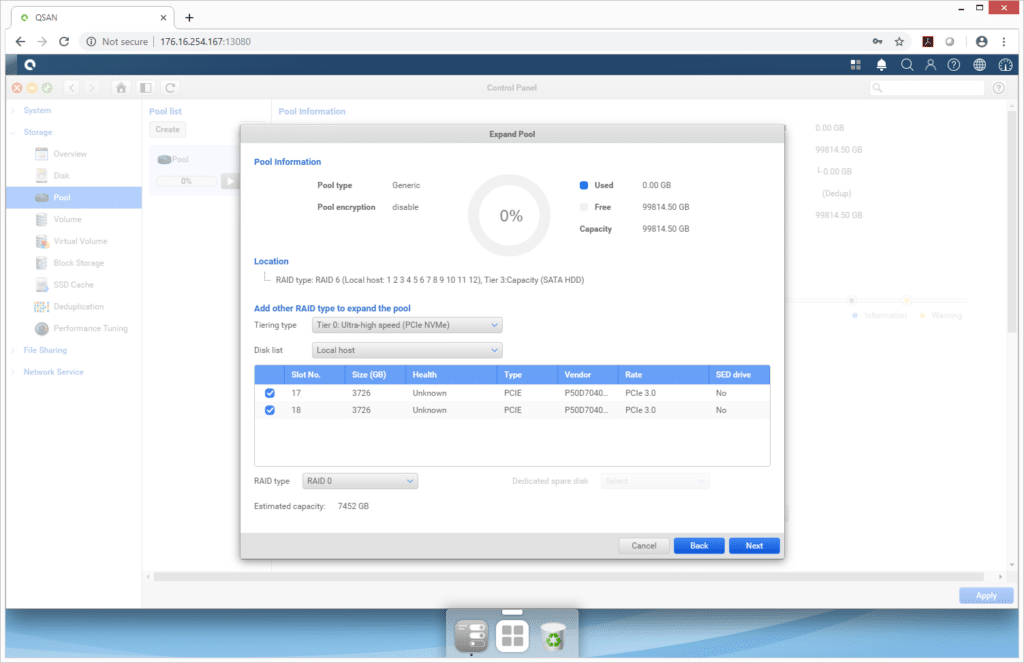Click the Create button in Pool list
Screen dimensions: 1024x663
pyautogui.click(x=167, y=129)
